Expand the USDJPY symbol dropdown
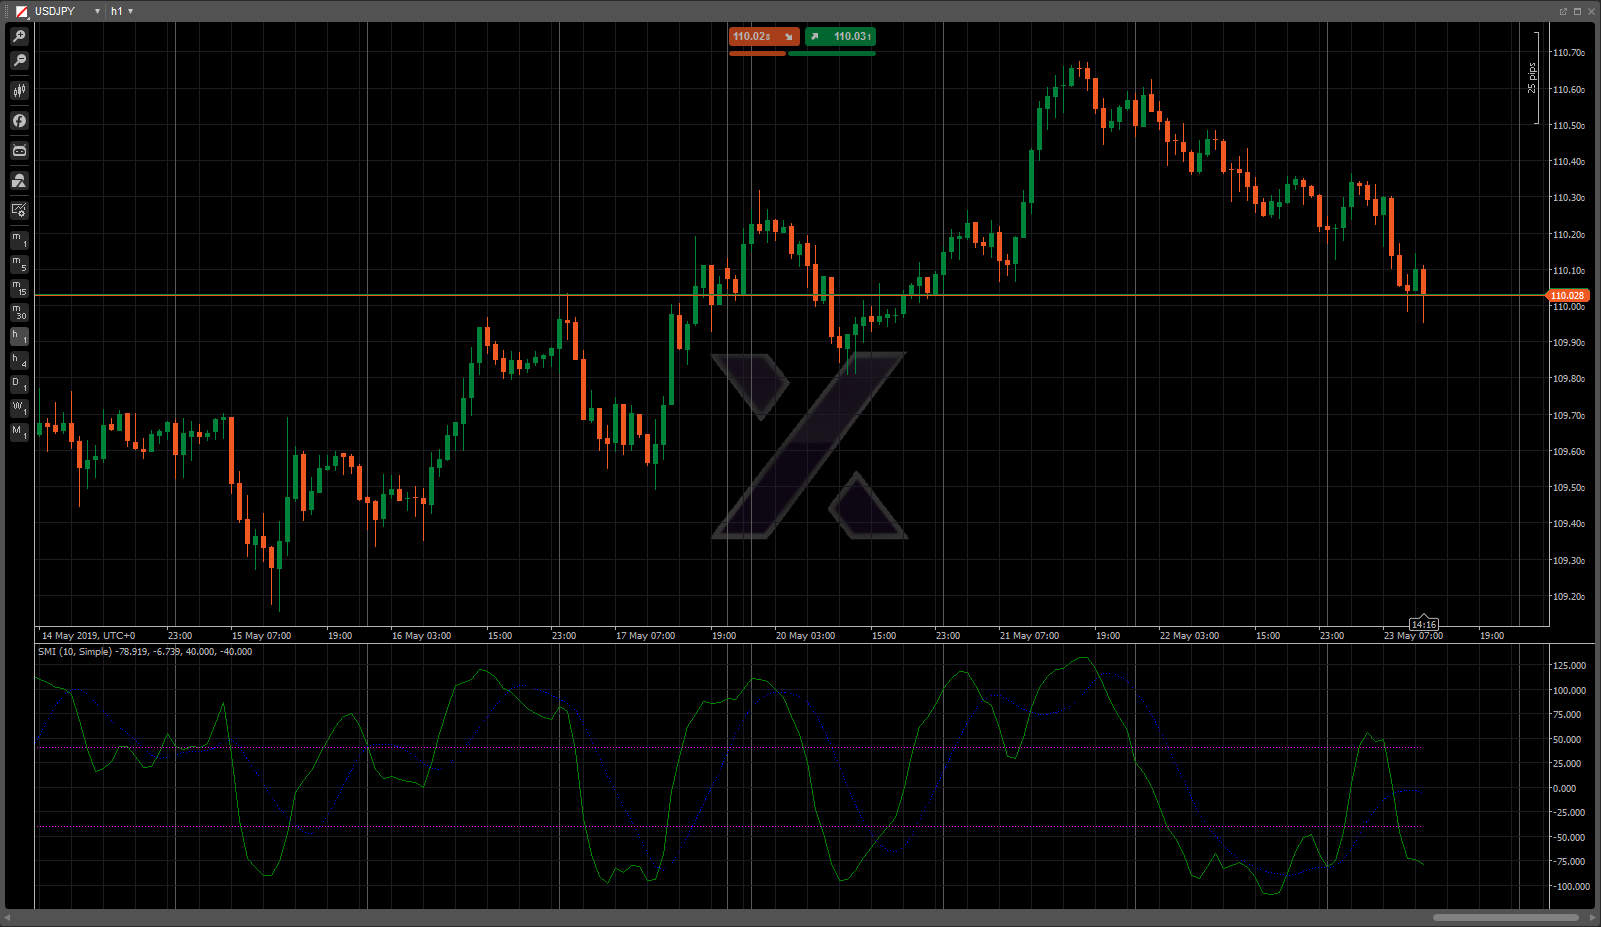 pos(97,11)
